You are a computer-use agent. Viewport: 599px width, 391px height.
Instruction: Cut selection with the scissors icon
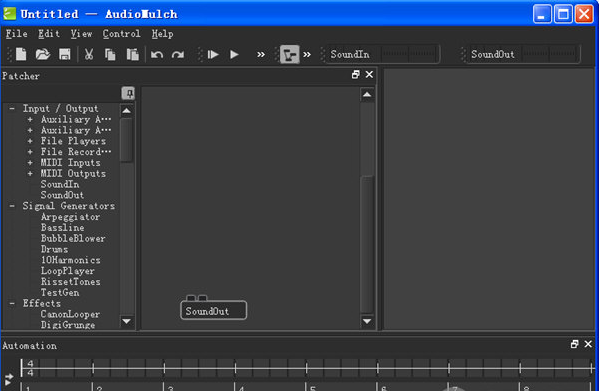(x=89, y=54)
